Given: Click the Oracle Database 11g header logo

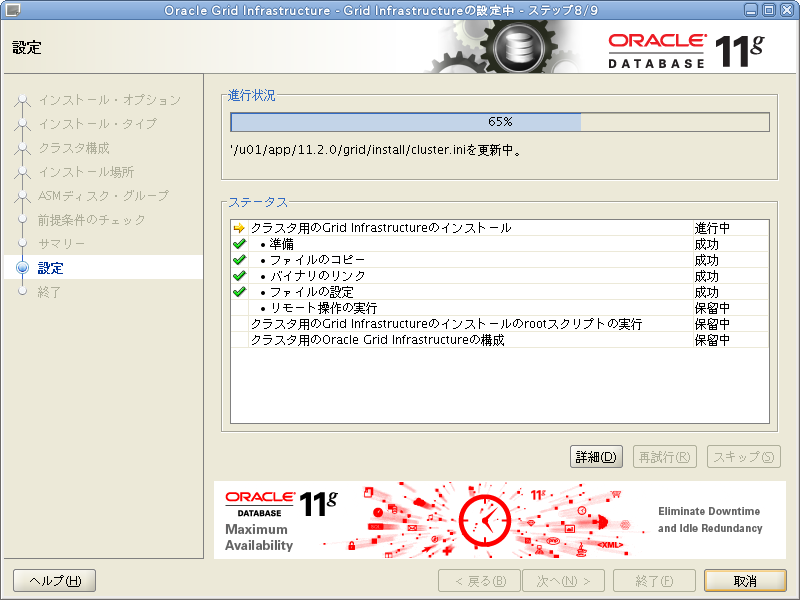Looking at the screenshot, I should coord(686,51).
